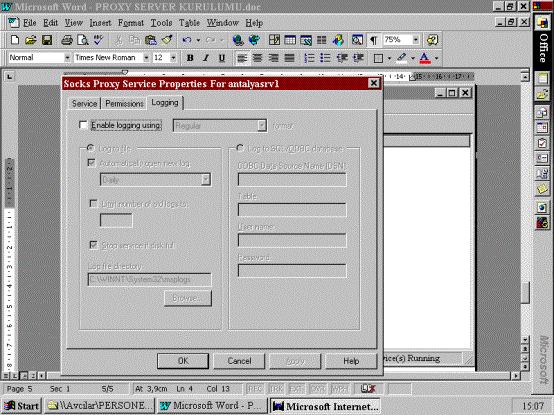The image size is (554, 415).
Task: Switch to the Service tab
Action: (x=84, y=103)
